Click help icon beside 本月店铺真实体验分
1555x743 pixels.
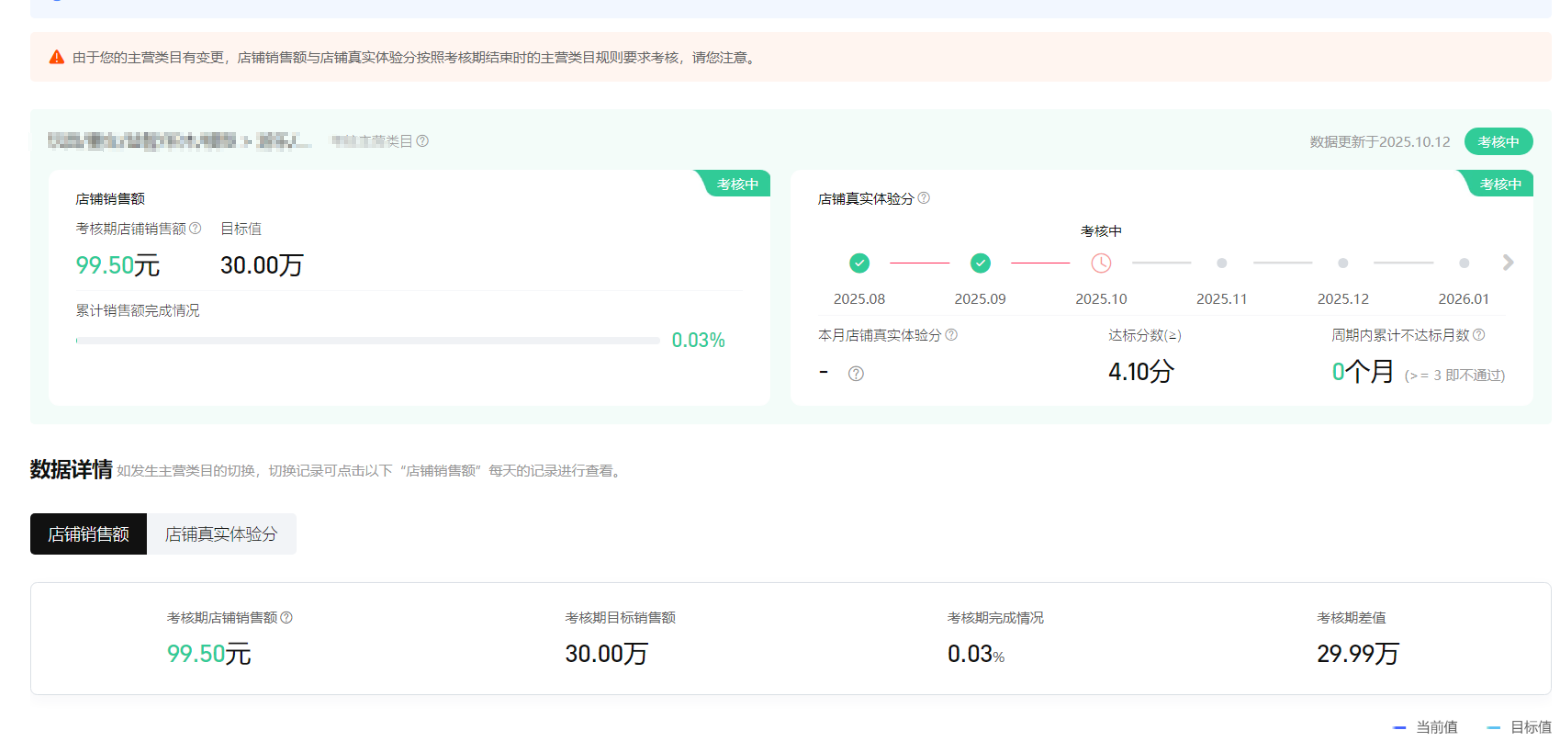coord(951,335)
